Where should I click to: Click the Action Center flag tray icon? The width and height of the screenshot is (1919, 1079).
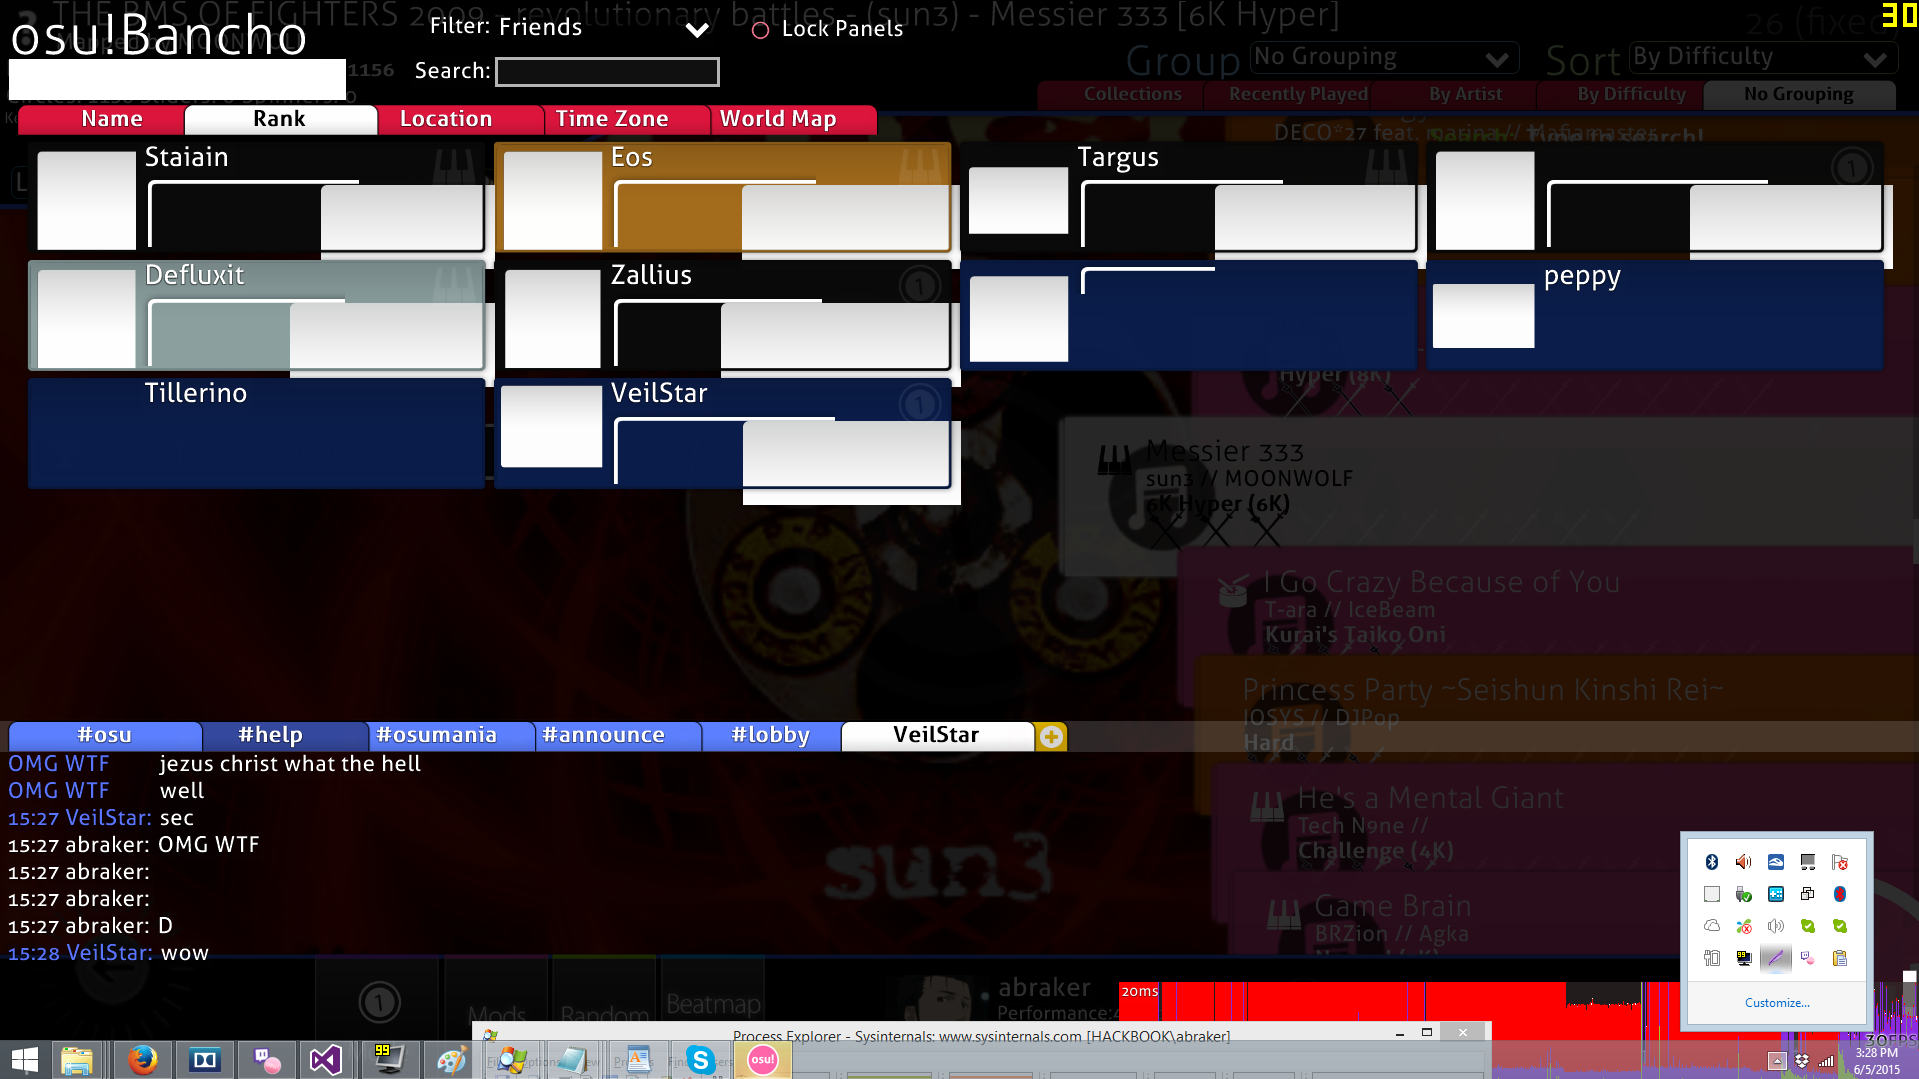click(x=1840, y=862)
